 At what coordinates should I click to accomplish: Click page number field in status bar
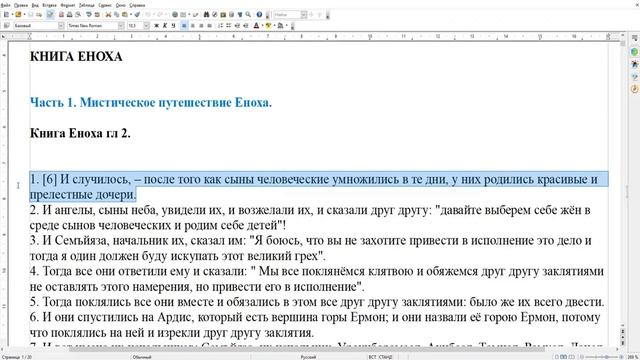click(17, 357)
